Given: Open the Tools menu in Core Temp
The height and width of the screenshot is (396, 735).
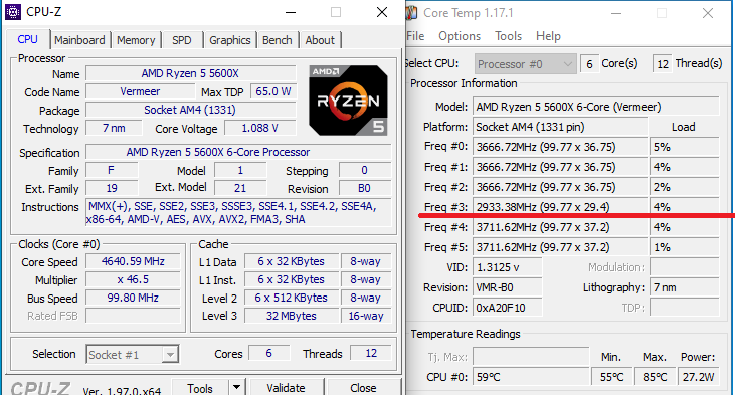Looking at the screenshot, I should click(509, 36).
